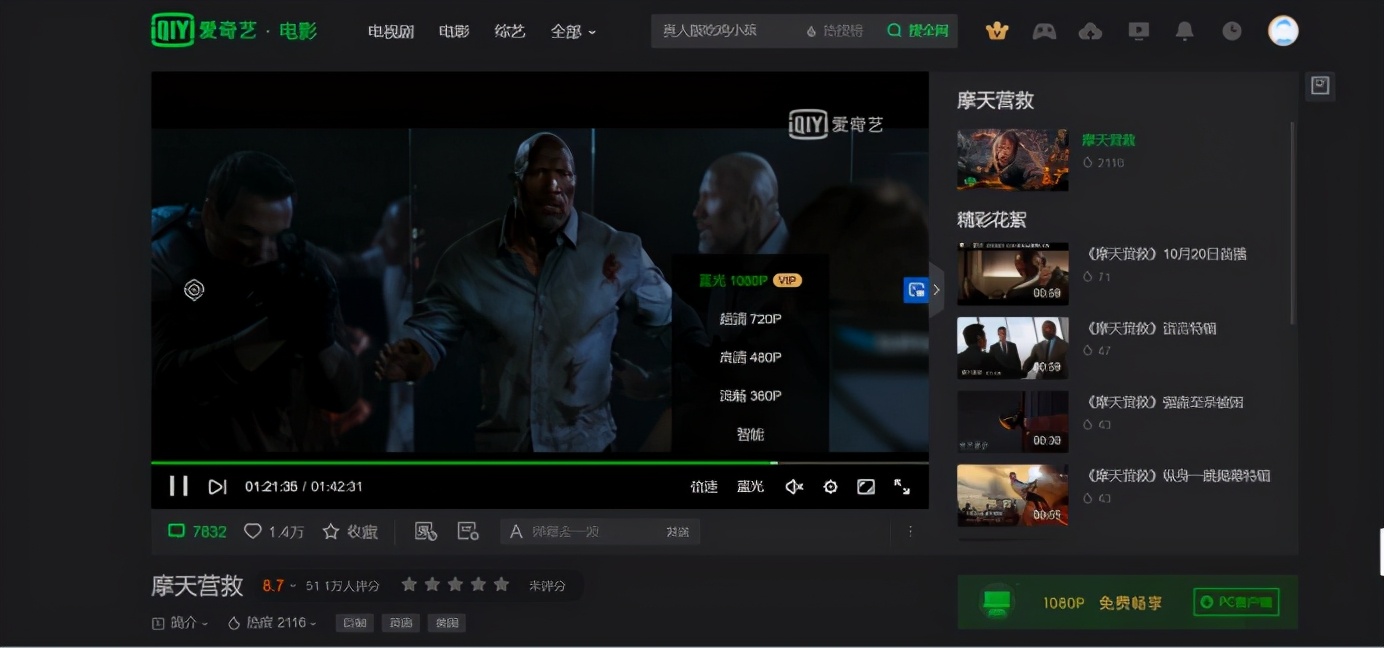
Task: Click the 搜全网 search button
Action: [x=917, y=31]
